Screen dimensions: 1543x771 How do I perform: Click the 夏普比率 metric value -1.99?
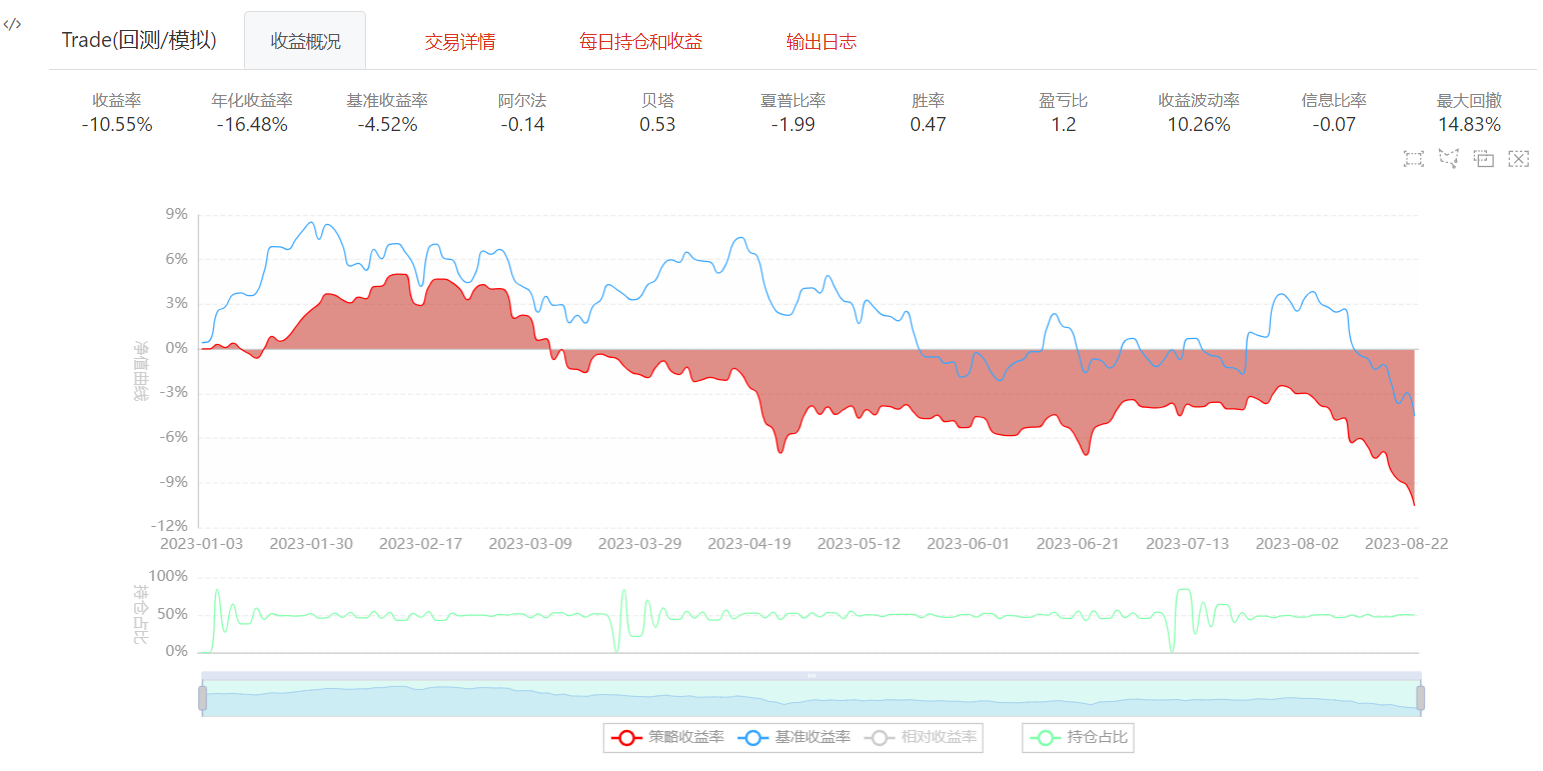[793, 125]
